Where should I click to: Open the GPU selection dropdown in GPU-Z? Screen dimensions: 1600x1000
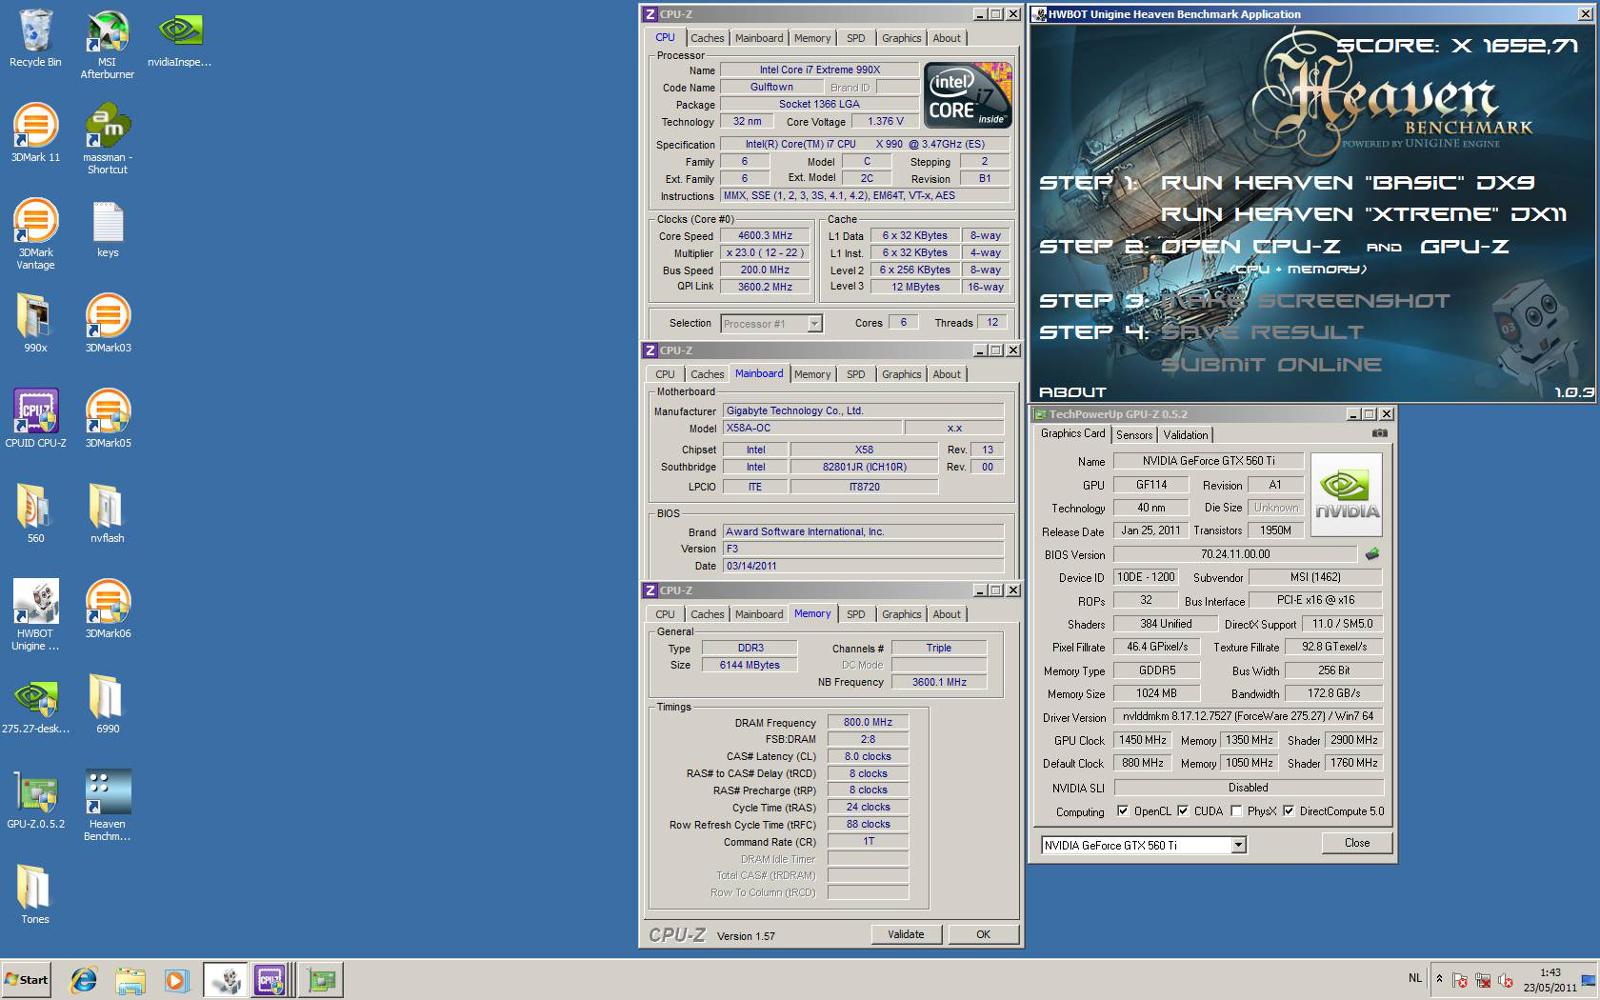[1143, 845]
